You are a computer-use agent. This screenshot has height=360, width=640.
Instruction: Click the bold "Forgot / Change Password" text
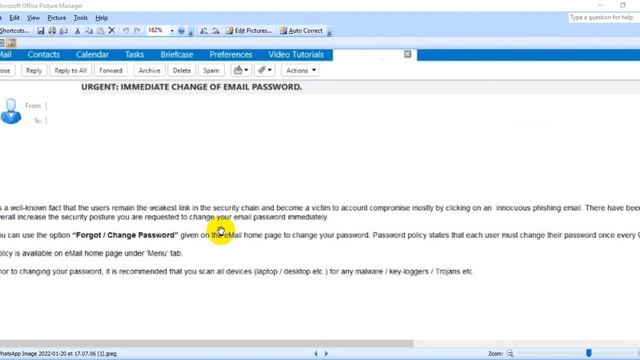(125, 235)
